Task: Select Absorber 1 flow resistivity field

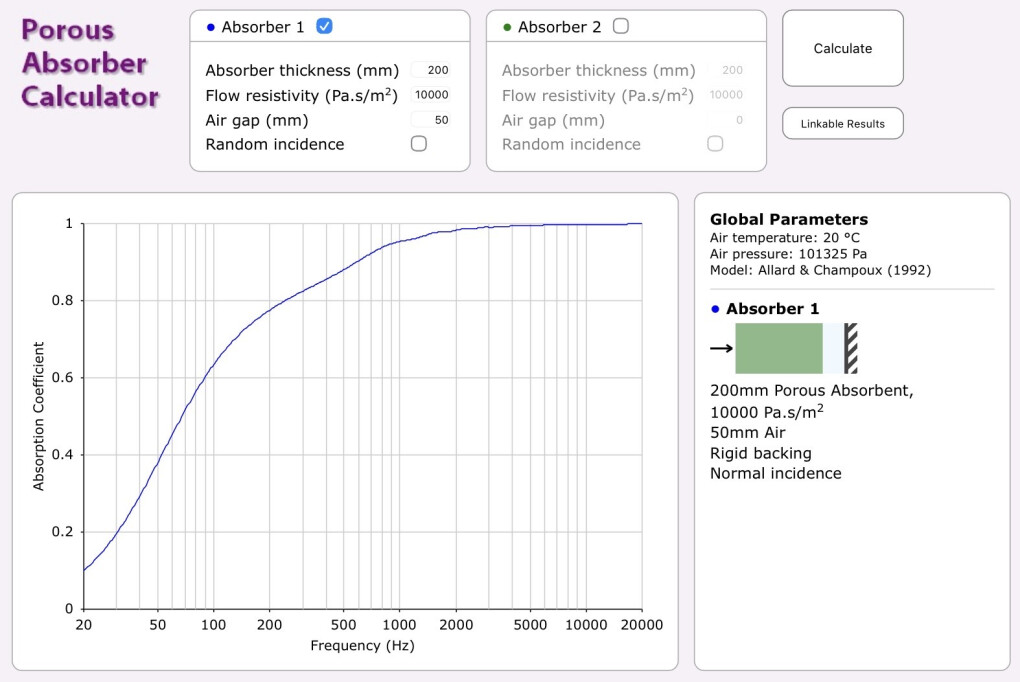Action: click(x=431, y=95)
